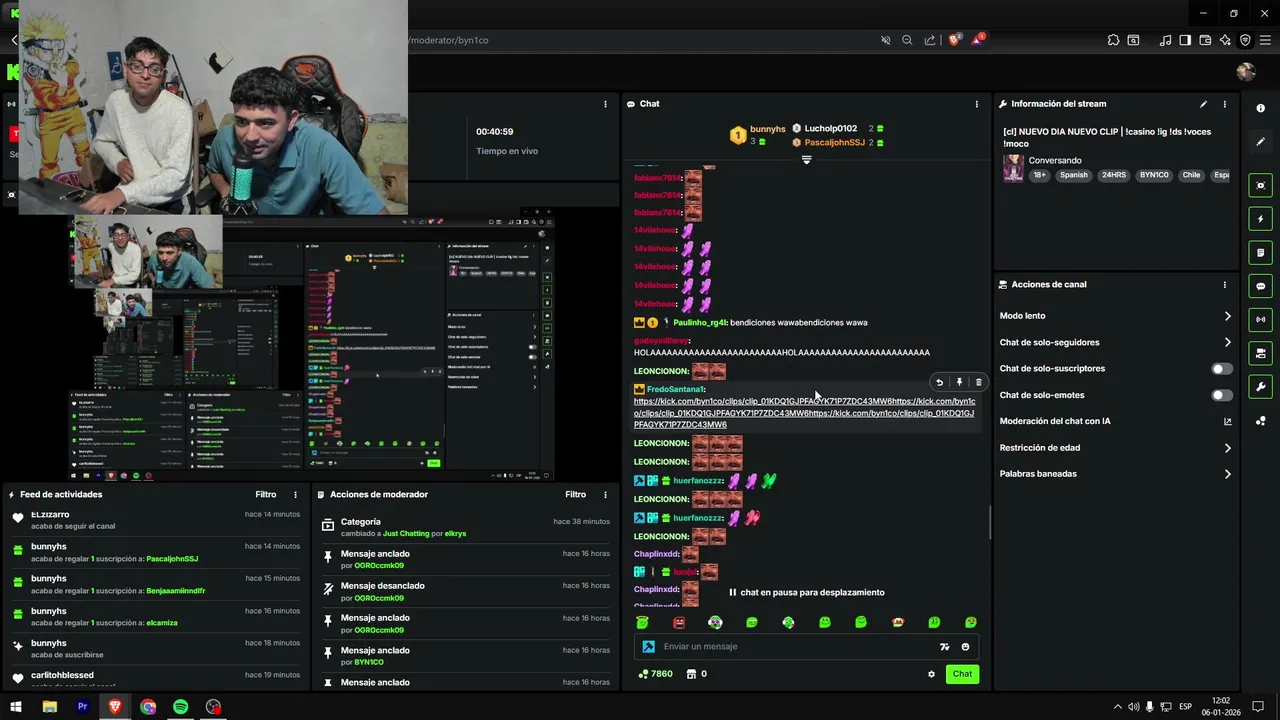The width and height of the screenshot is (1280, 720).
Task: Open File Explorer from taskbar
Action: [x=49, y=707]
